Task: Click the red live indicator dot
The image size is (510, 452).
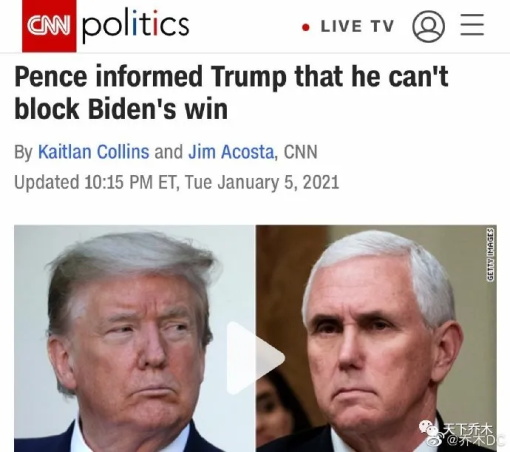Action: (x=306, y=27)
